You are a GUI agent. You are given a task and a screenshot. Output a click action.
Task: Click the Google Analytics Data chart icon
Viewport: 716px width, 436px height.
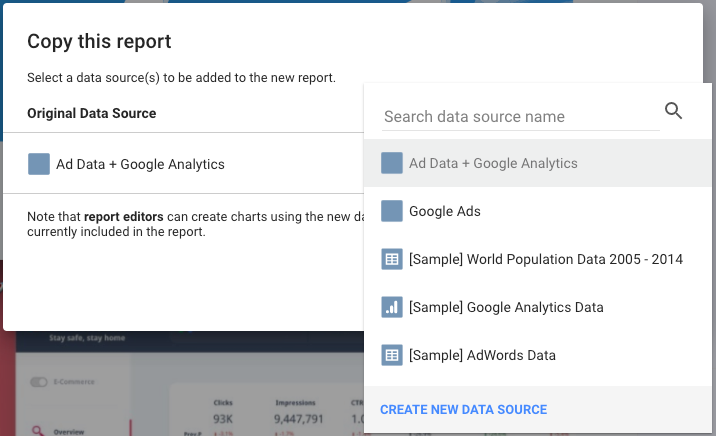(x=392, y=307)
